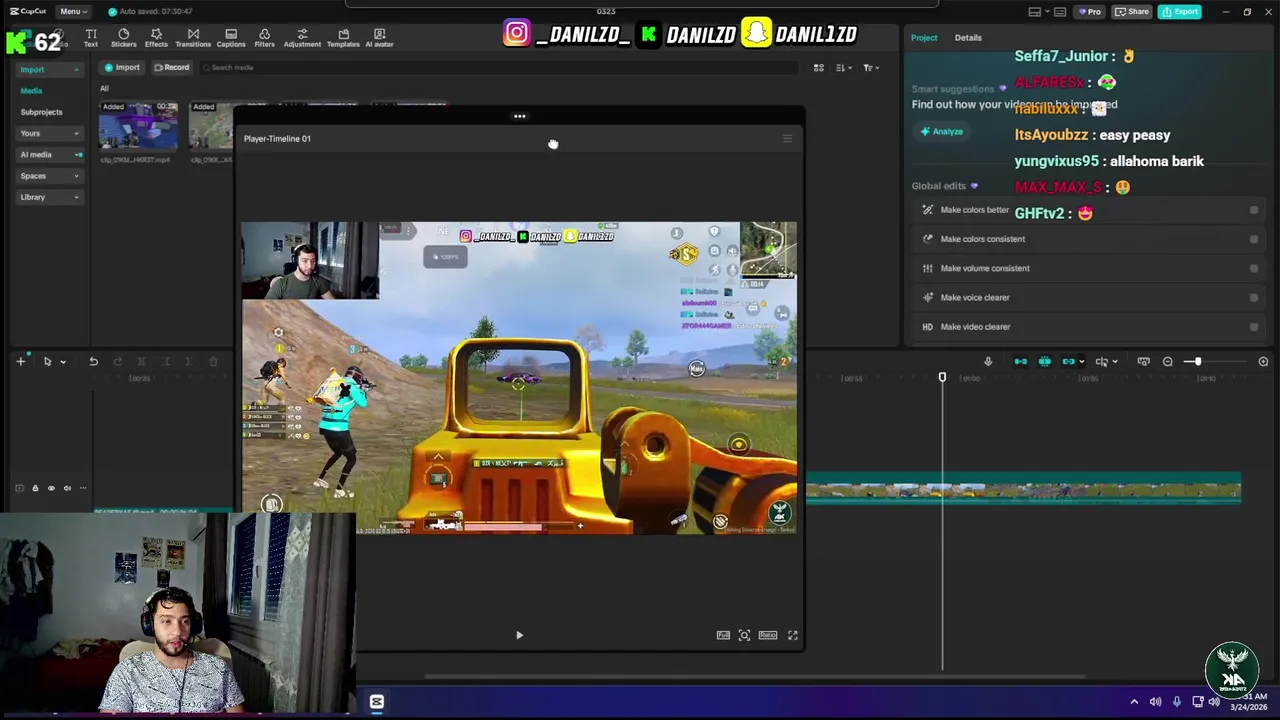This screenshot has width=1280, height=720.
Task: Click the Record button
Action: pos(171,67)
